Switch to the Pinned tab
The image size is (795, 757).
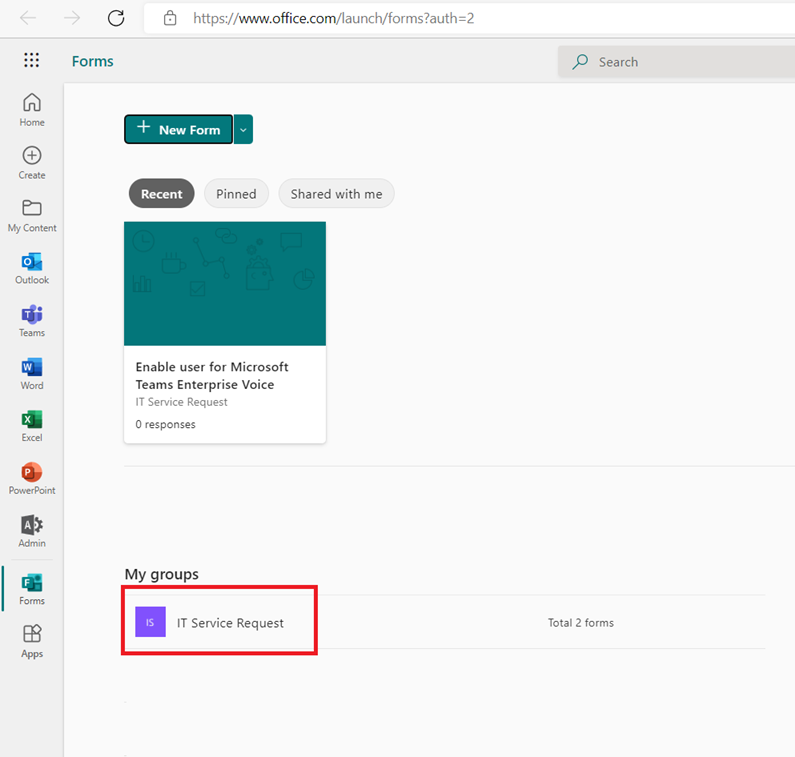(x=236, y=194)
